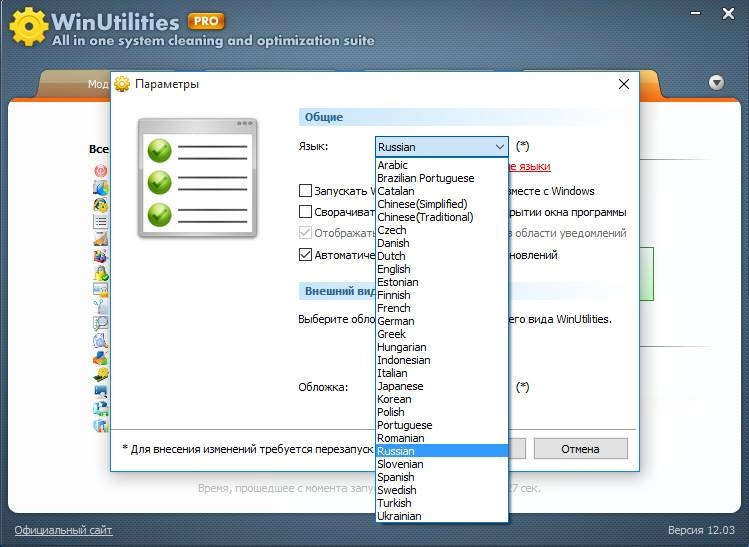Click the blue monitor icon in the list
The height and width of the screenshot is (547, 749).
click(x=101, y=391)
